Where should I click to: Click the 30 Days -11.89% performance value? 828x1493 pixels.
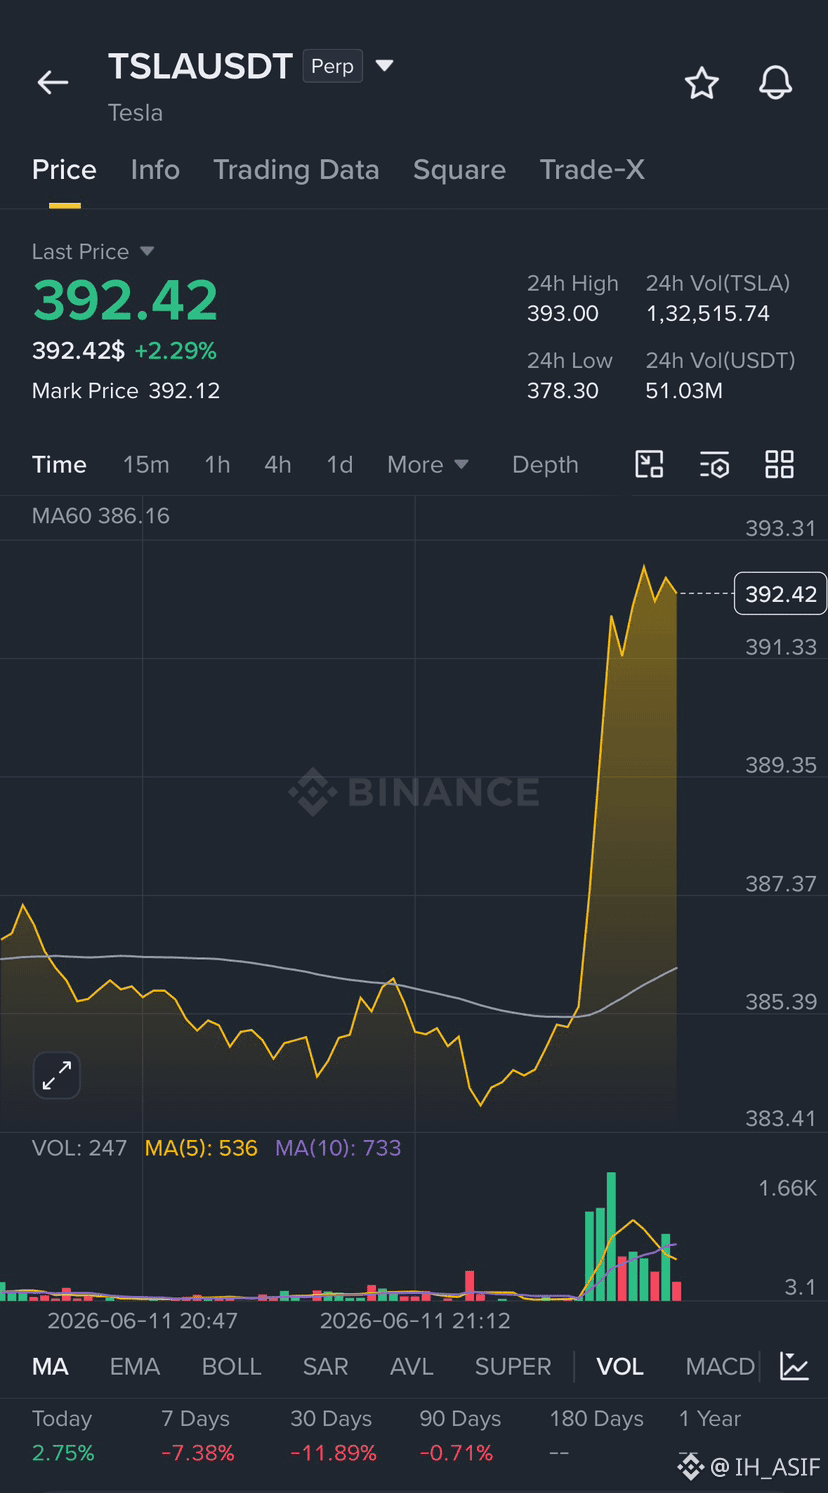pos(333,1453)
